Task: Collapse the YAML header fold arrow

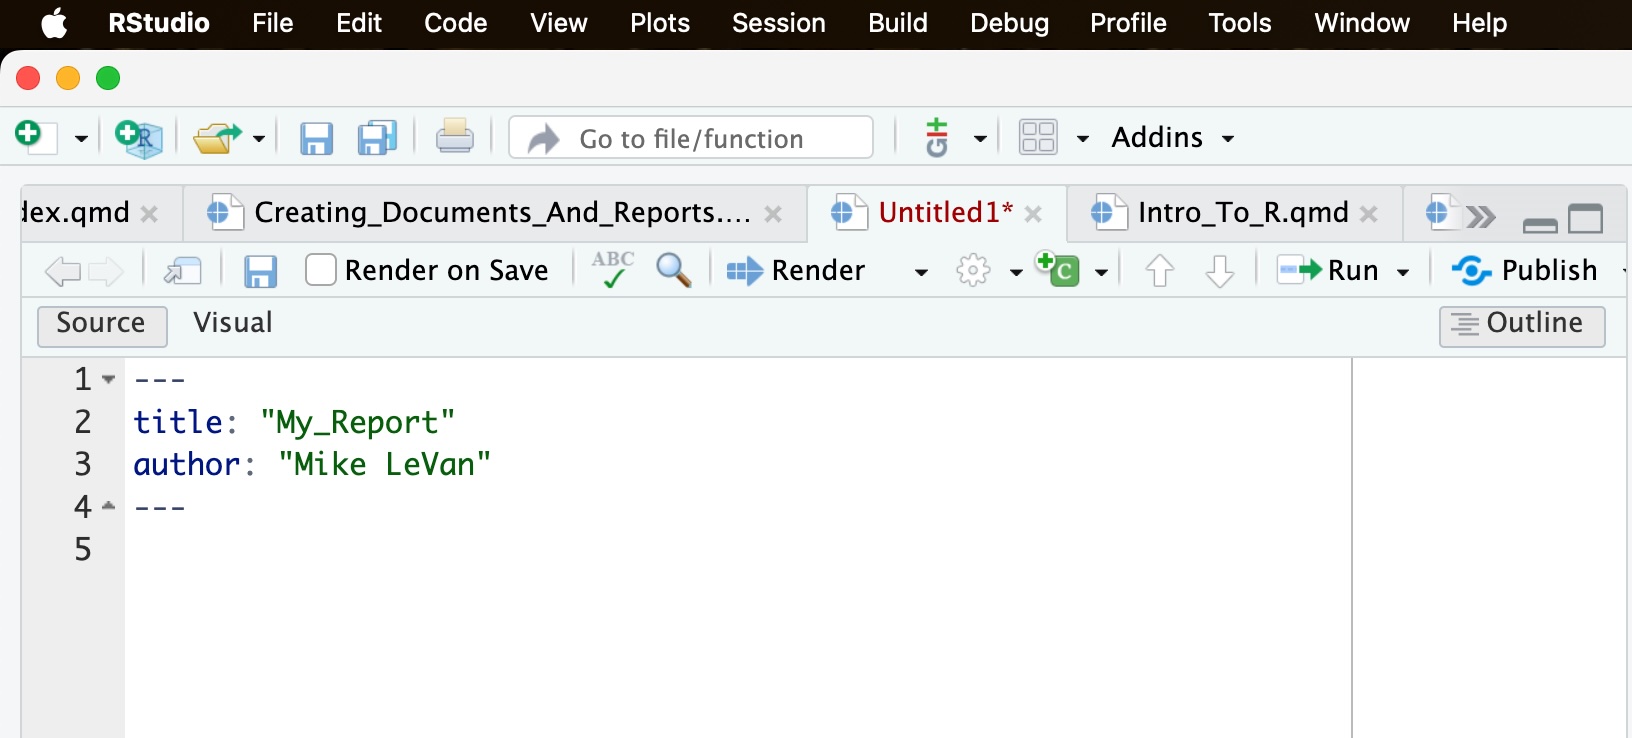Action: pos(109,379)
